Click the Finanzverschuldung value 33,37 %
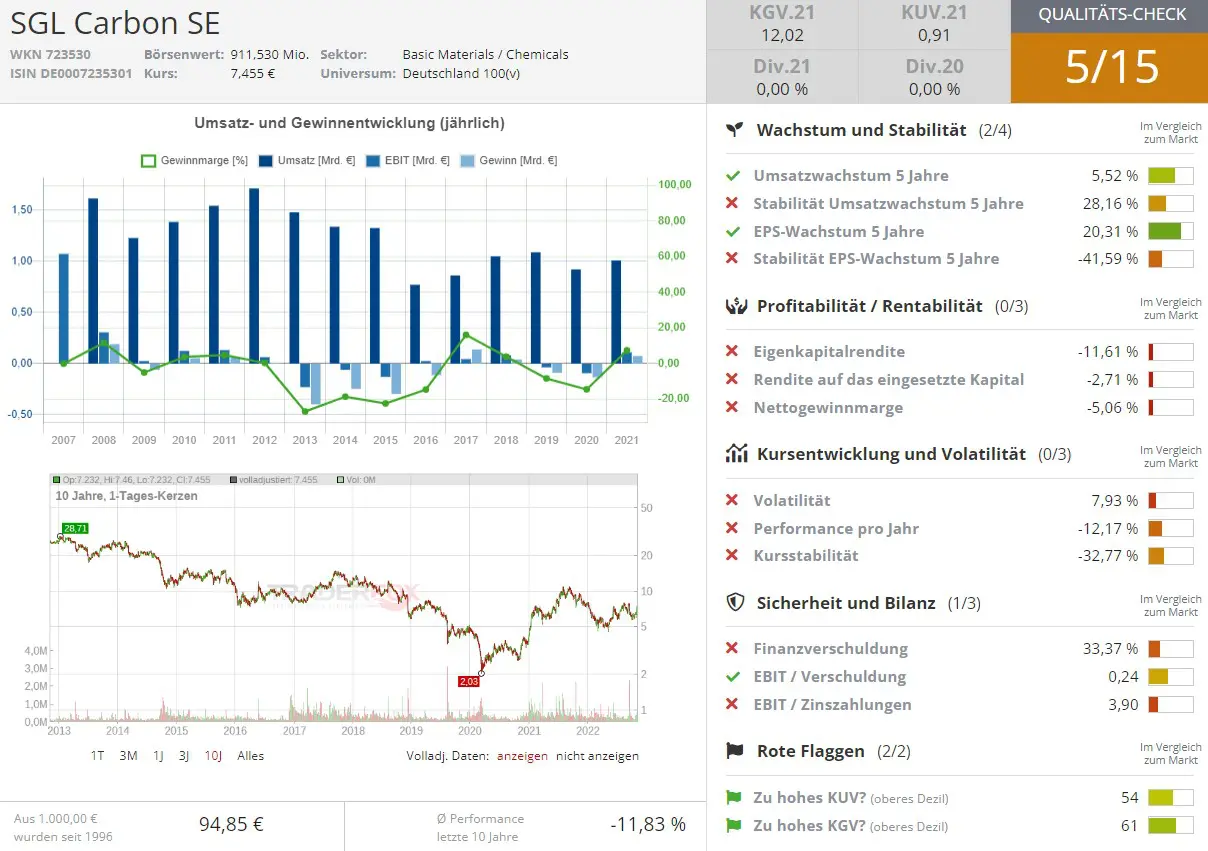Image resolution: width=1208 pixels, height=851 pixels. click(1110, 649)
